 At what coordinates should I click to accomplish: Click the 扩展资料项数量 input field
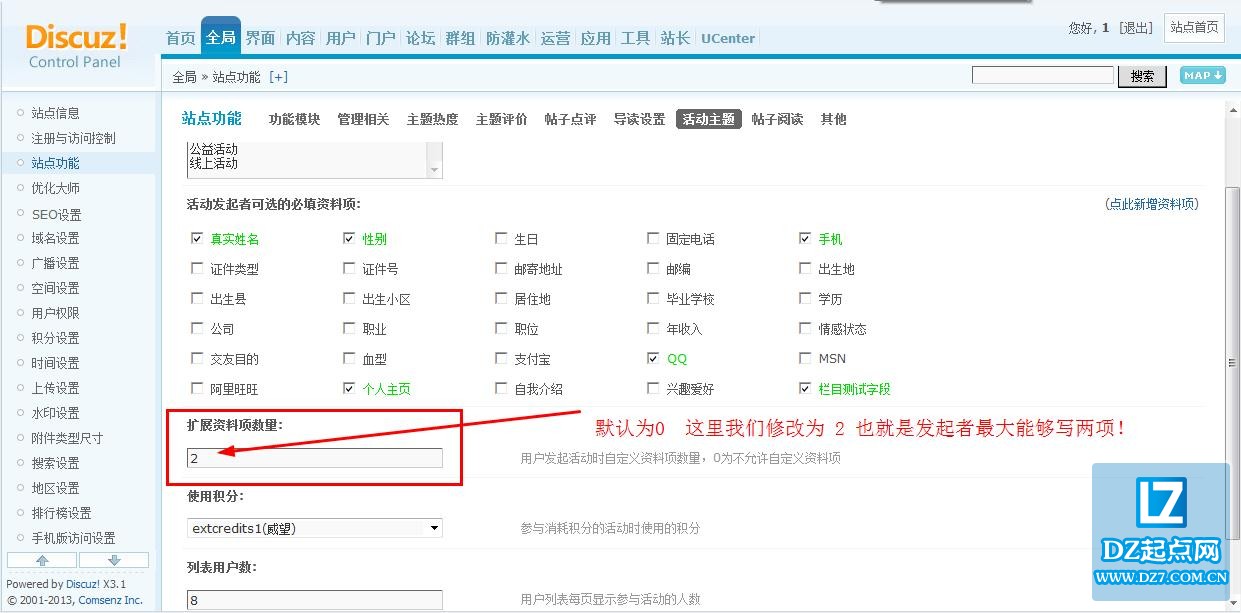pyautogui.click(x=315, y=458)
